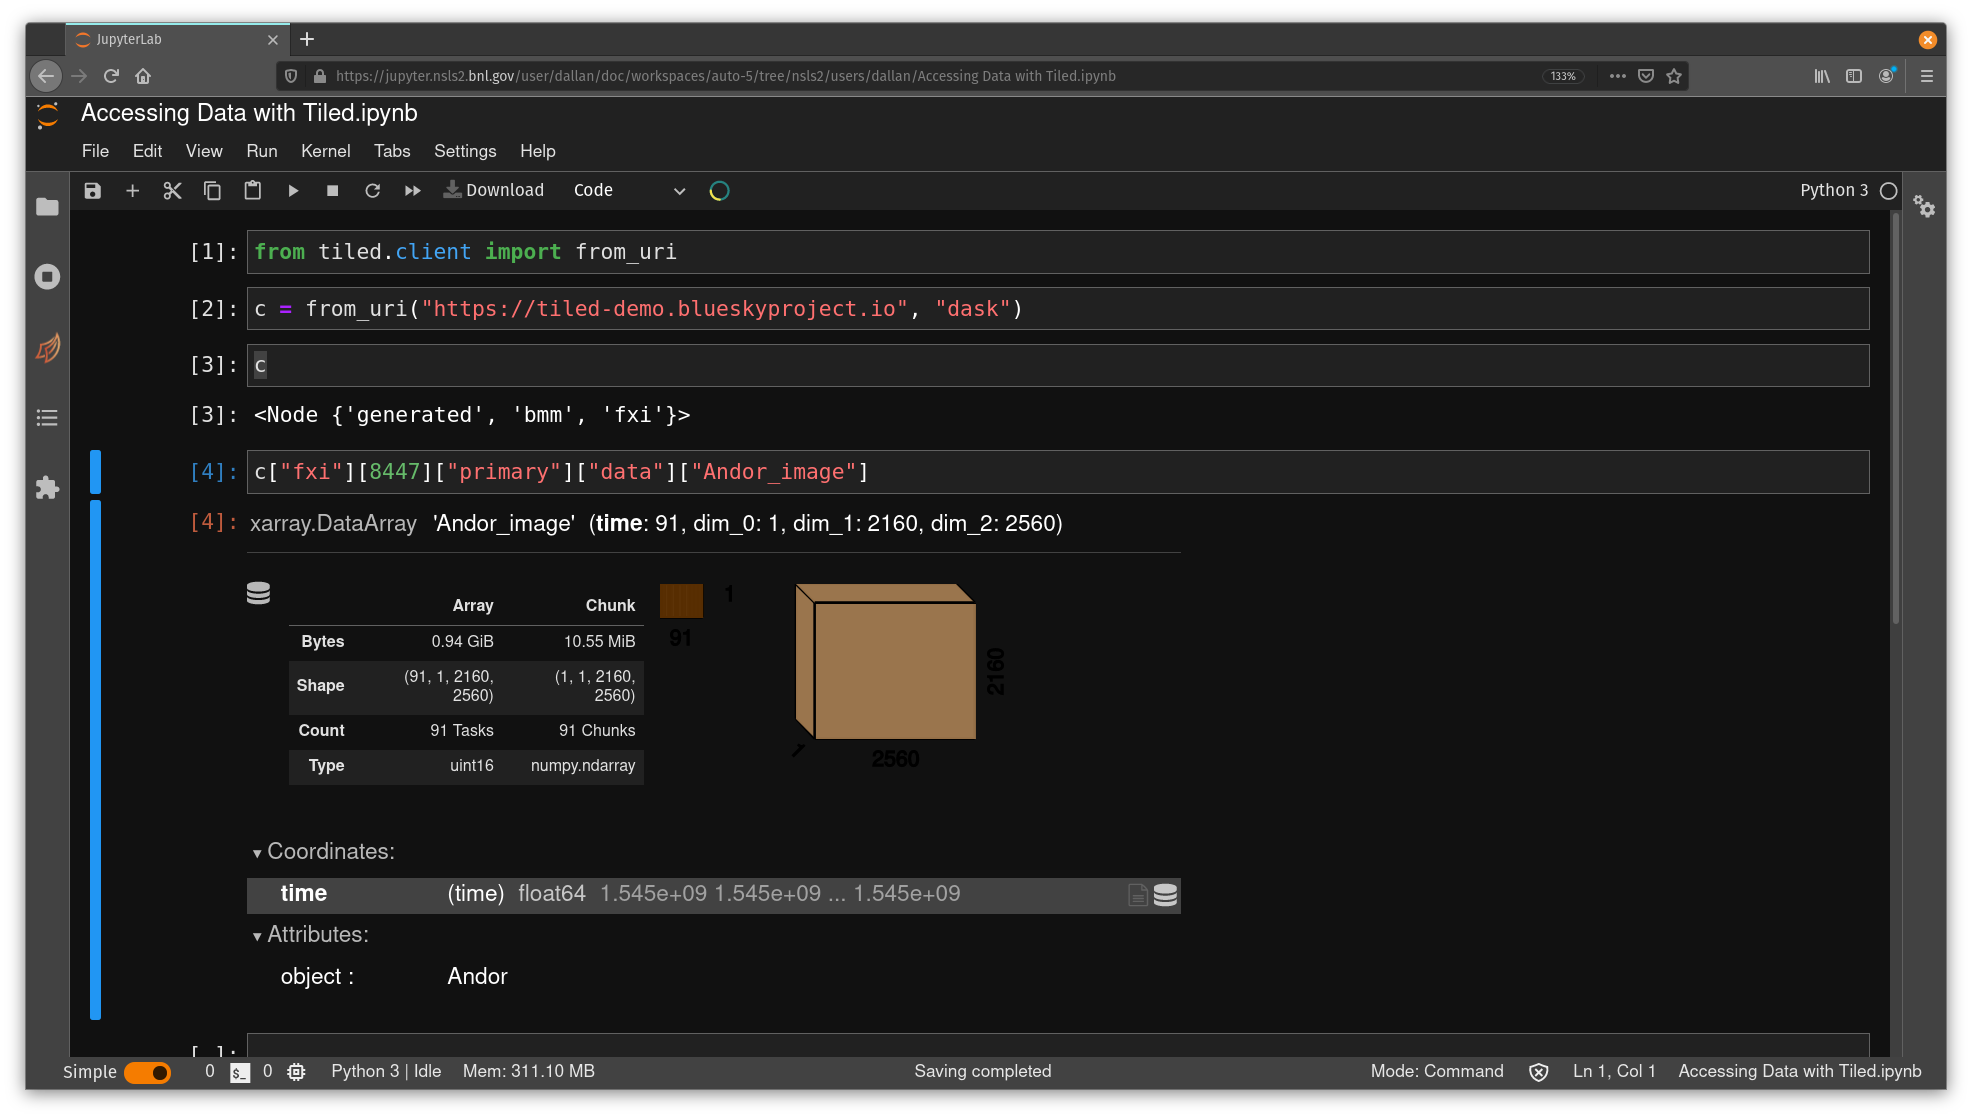This screenshot has width=1972, height=1118.
Task: Copy the selected cells
Action: click(x=212, y=190)
